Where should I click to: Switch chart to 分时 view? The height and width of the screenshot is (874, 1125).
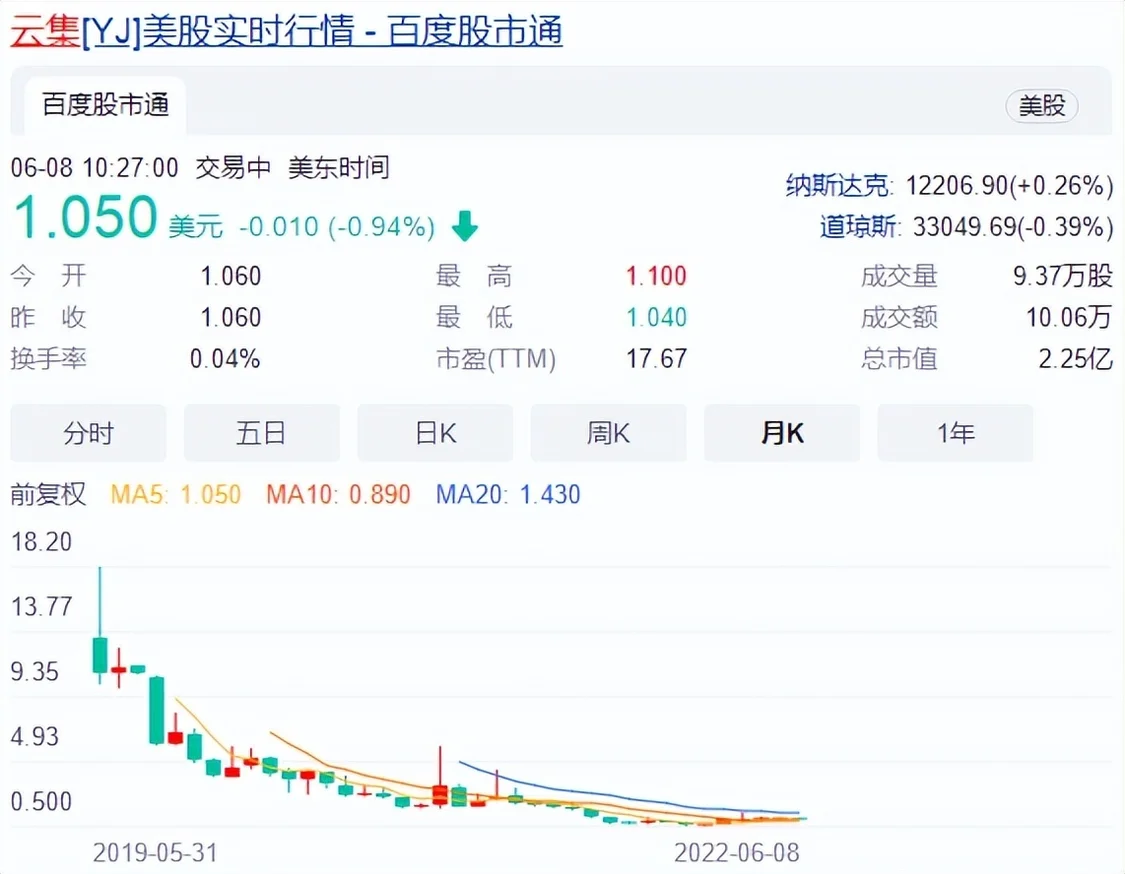[88, 433]
